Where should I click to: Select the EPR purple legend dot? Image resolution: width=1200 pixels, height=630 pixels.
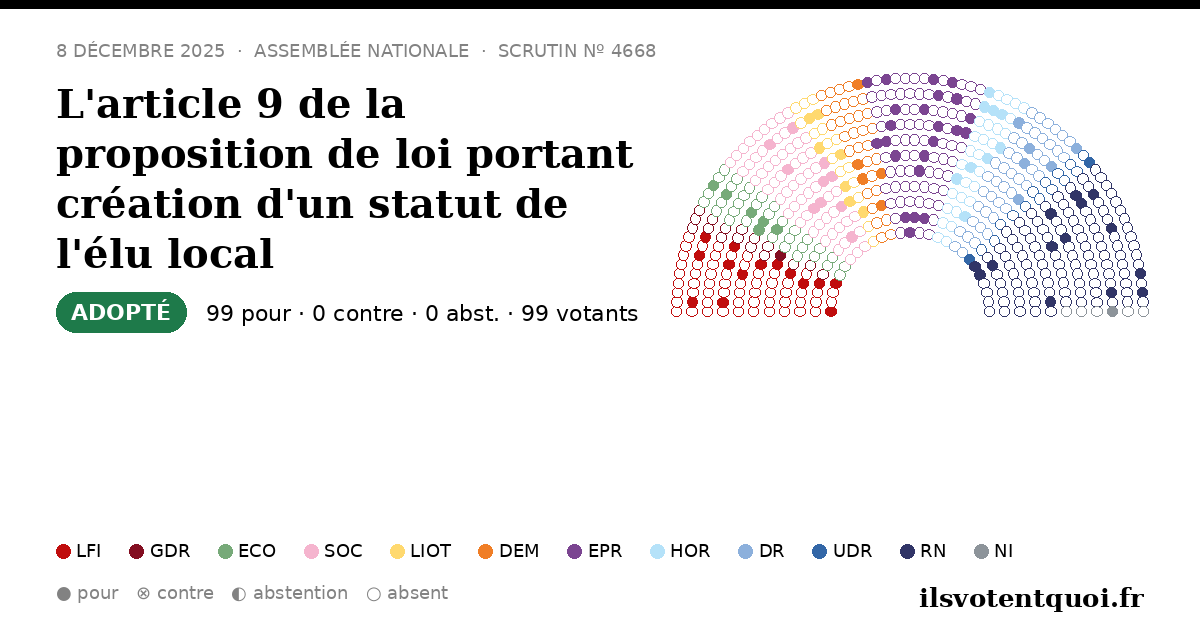pyautogui.click(x=574, y=551)
